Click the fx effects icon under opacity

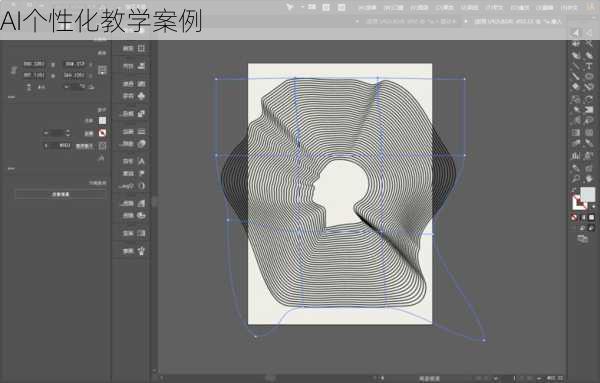[101, 158]
